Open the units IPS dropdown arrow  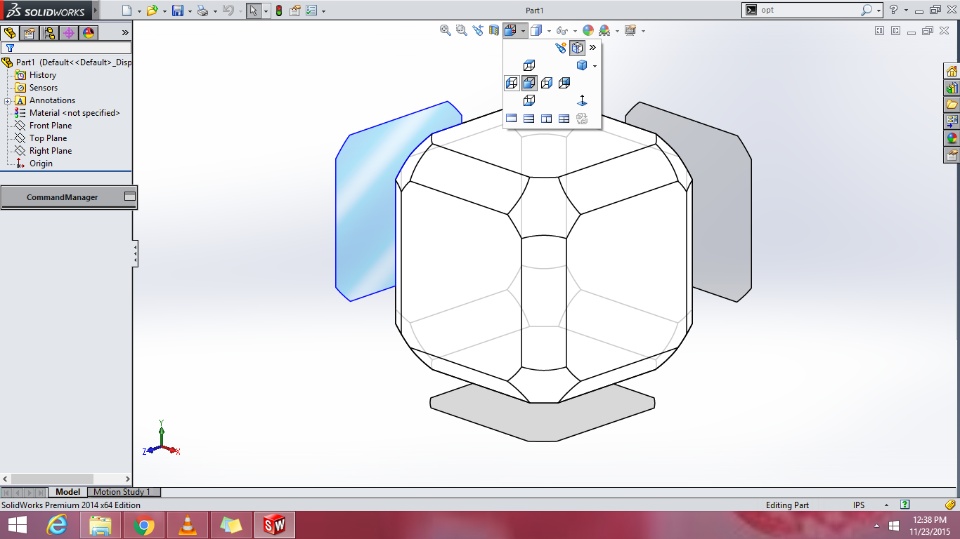coord(886,505)
